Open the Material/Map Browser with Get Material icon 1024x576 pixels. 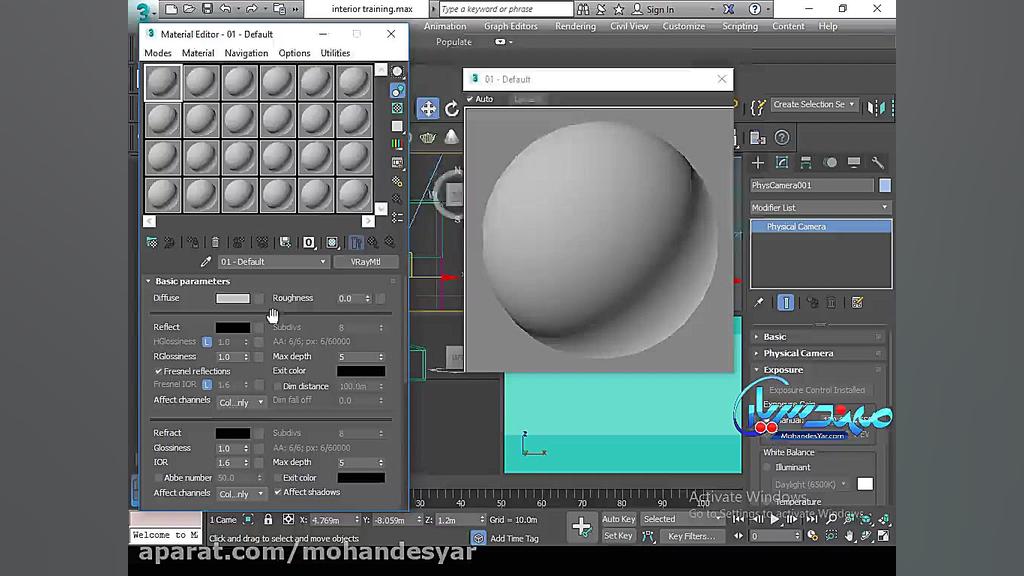(152, 242)
